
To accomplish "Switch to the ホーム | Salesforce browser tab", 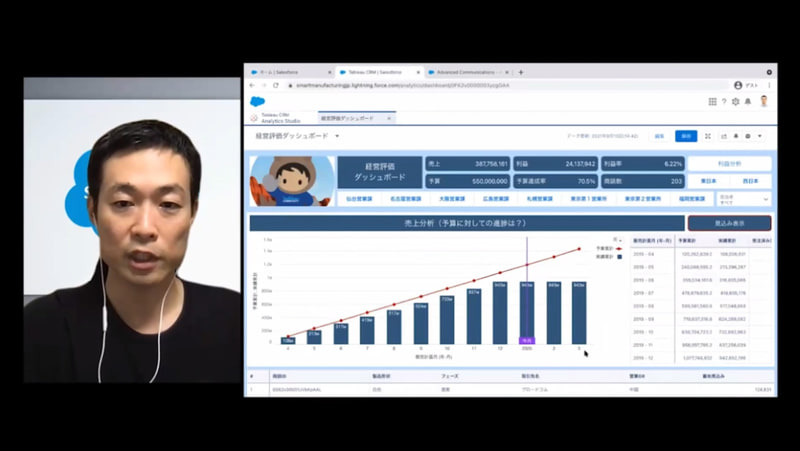I will click(289, 72).
